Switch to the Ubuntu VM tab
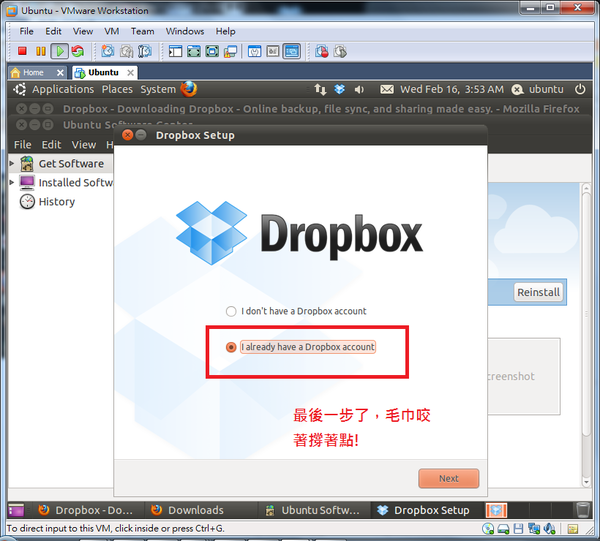Screen dimensions: 600x541 [x=103, y=72]
